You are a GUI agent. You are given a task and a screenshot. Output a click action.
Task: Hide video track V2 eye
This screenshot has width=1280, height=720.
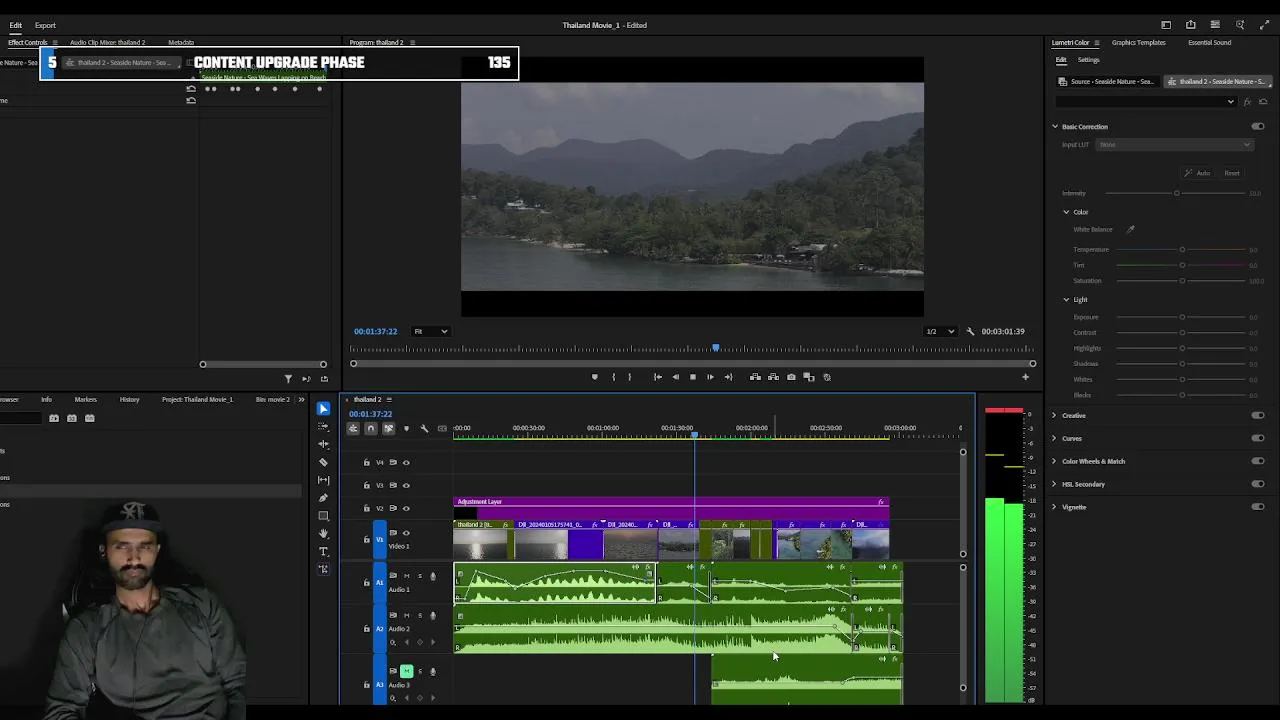406,508
